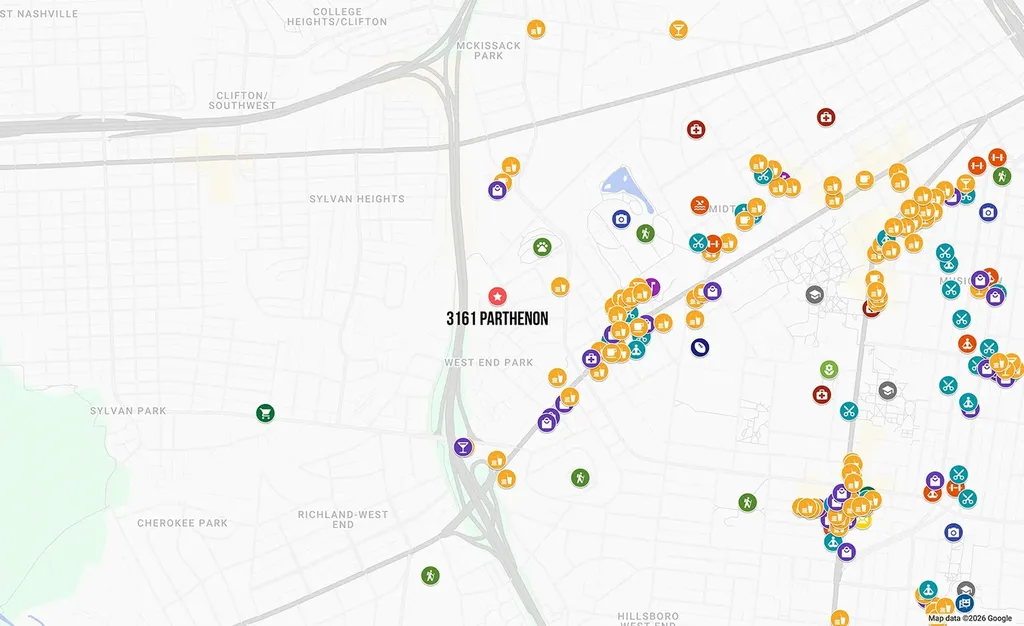
Task: Select the SYLVAN HEIGHTS neighborhood label
Action: [x=357, y=198]
